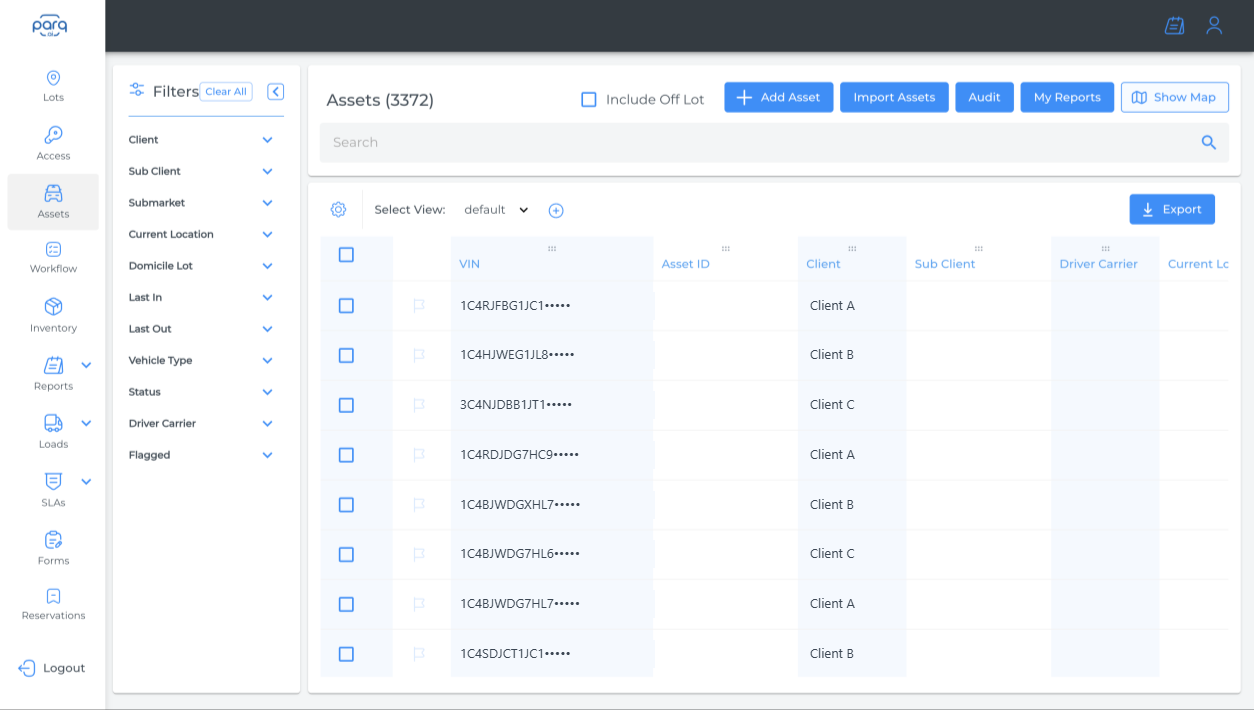
Task: Export the assets table
Action: 1172,209
